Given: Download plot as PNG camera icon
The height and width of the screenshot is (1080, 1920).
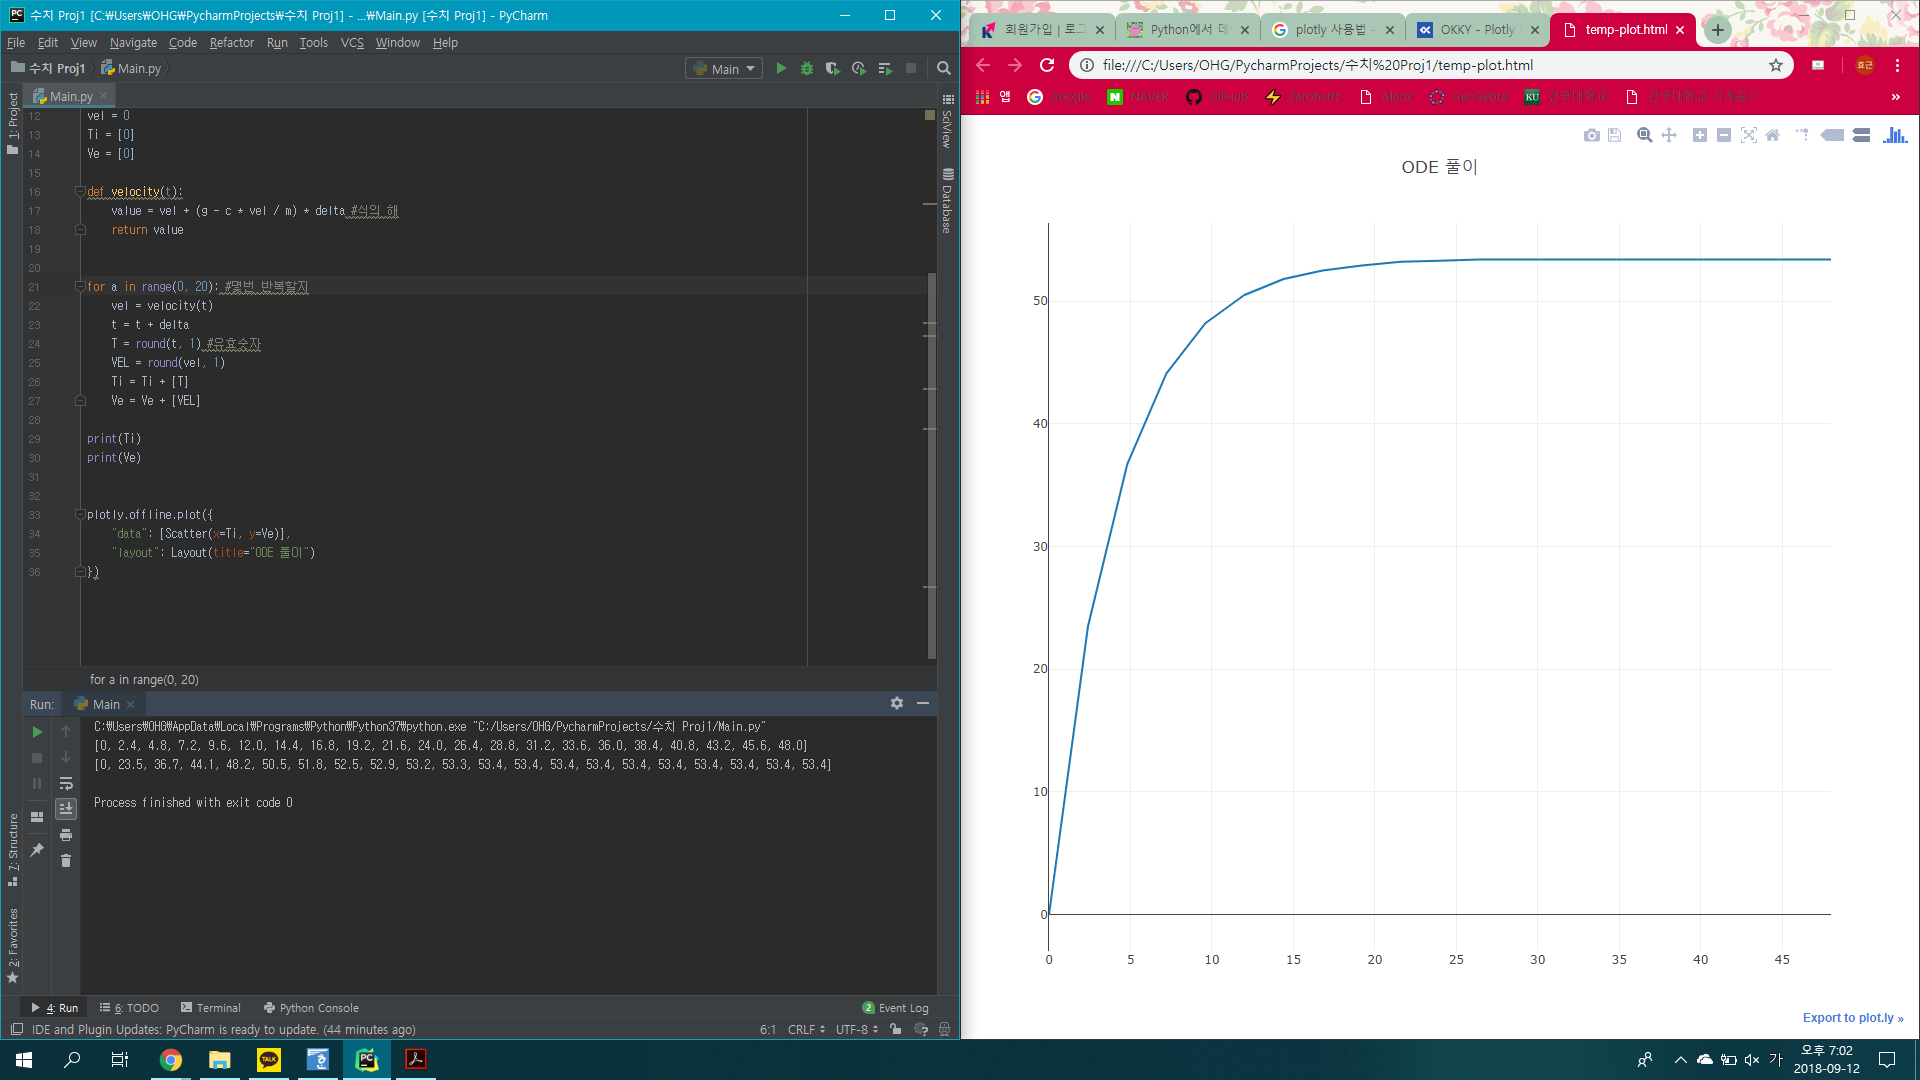Looking at the screenshot, I should 1592,135.
